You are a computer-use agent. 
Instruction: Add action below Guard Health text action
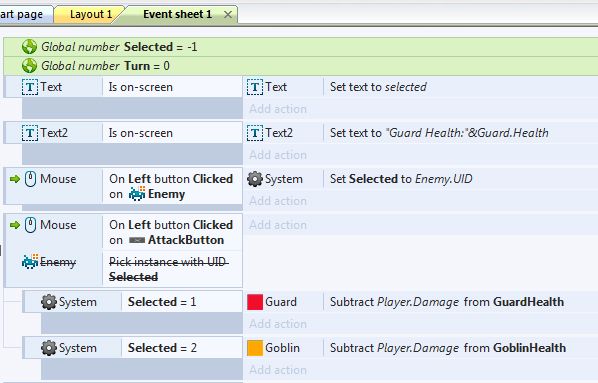pyautogui.click(x=278, y=155)
